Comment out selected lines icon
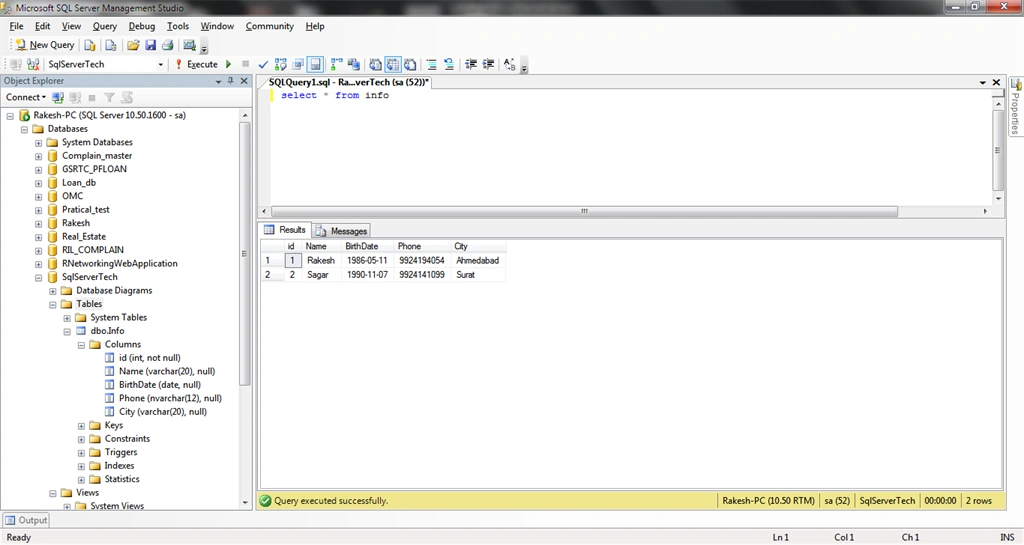Image resolution: width=1024 pixels, height=545 pixels. coord(432,64)
